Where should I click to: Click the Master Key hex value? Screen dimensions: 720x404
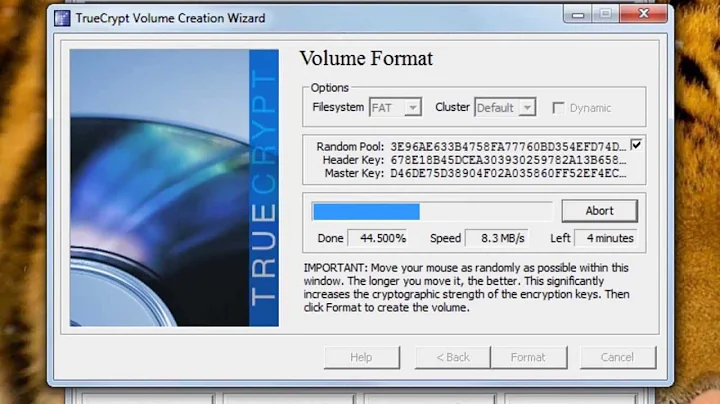pos(508,174)
